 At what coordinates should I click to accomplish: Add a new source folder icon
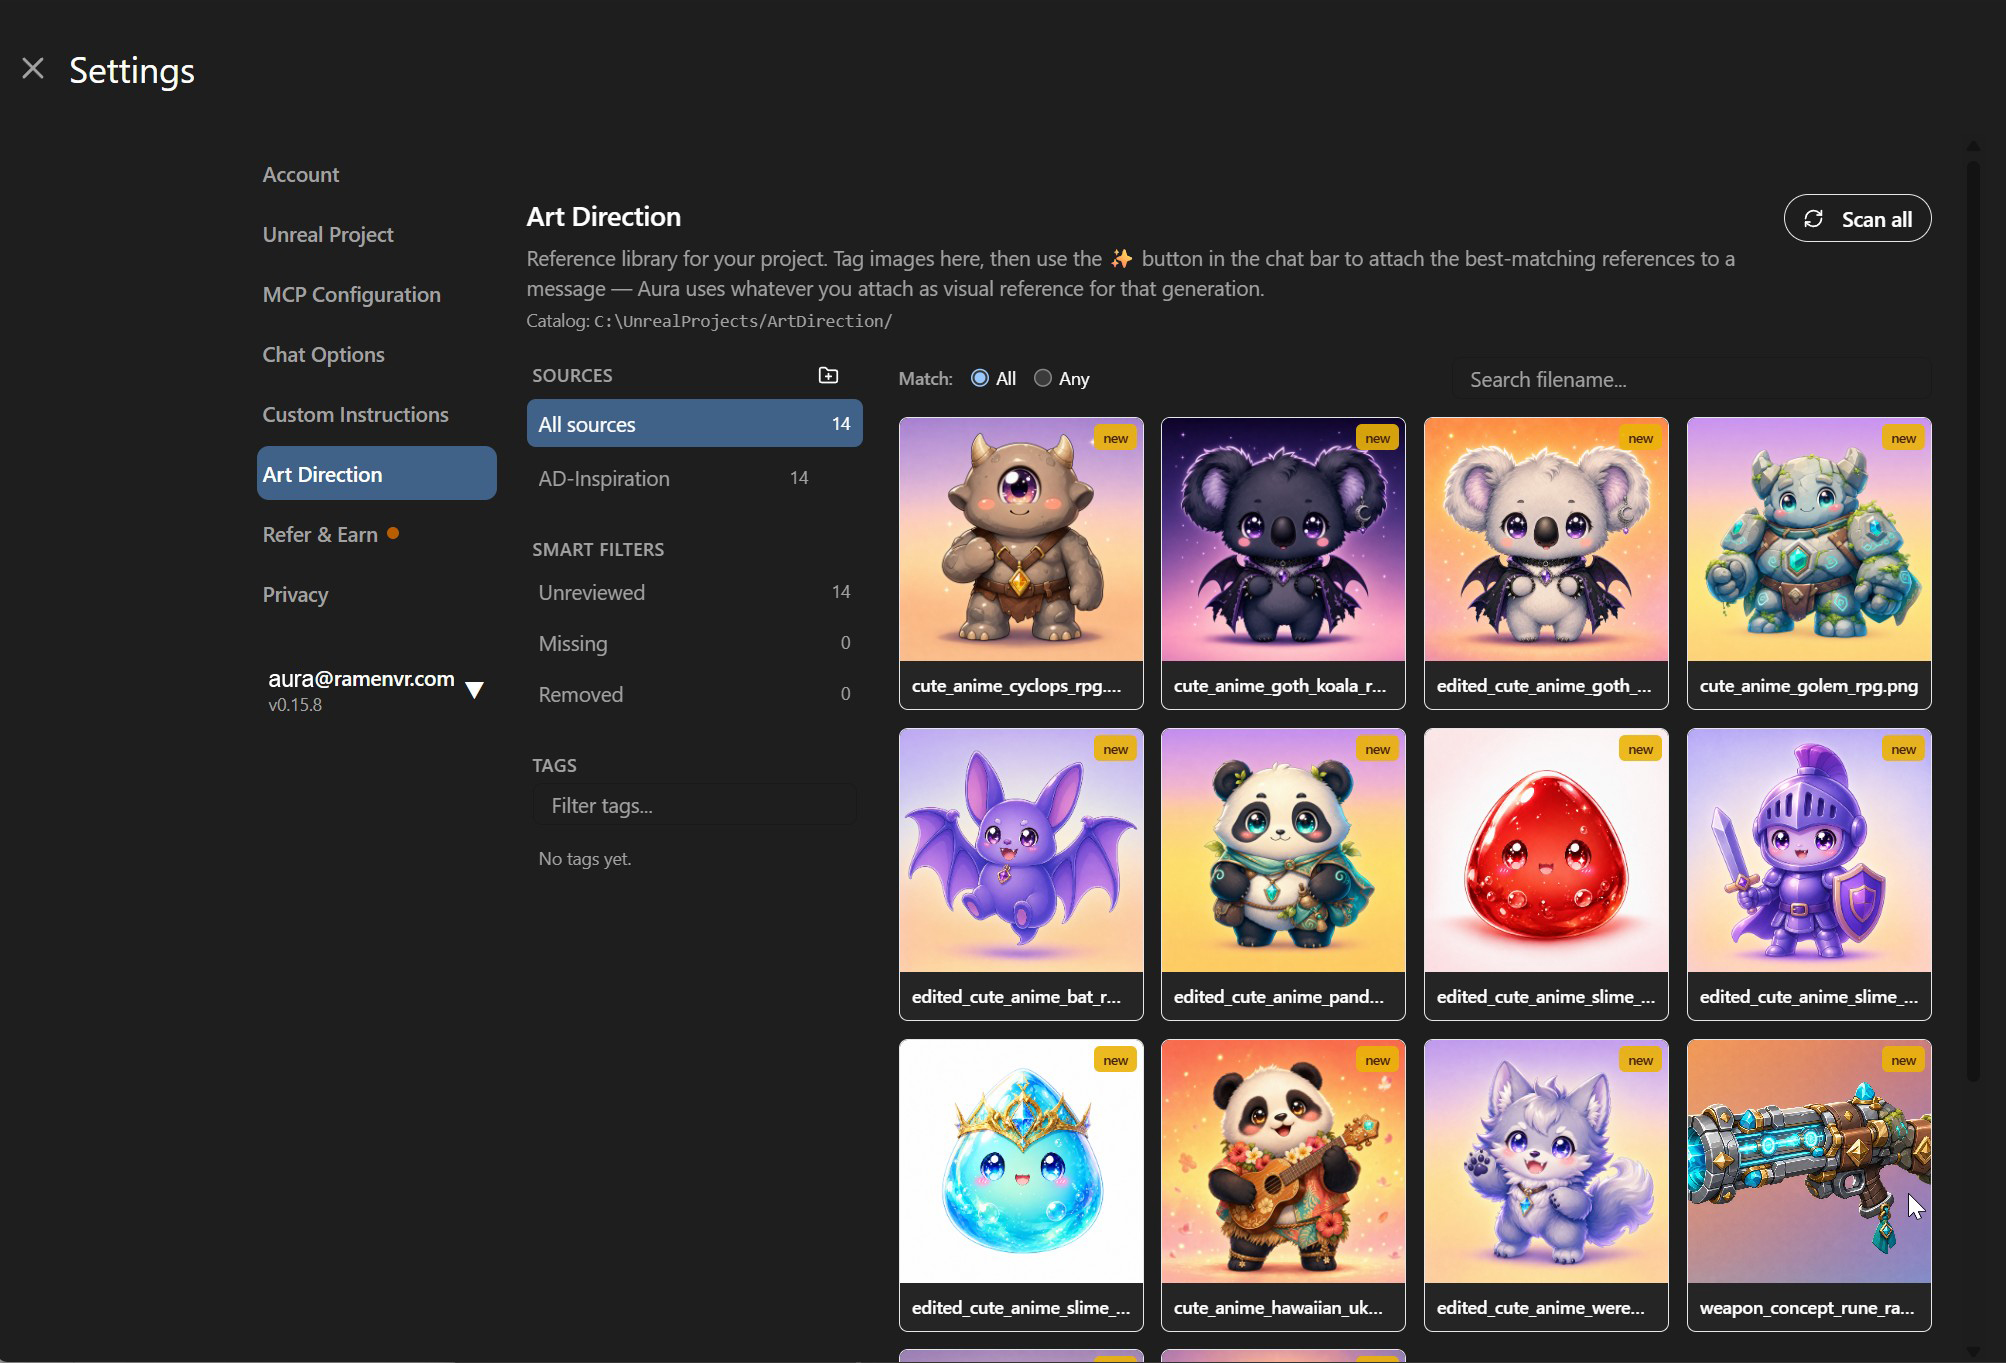pyautogui.click(x=828, y=375)
